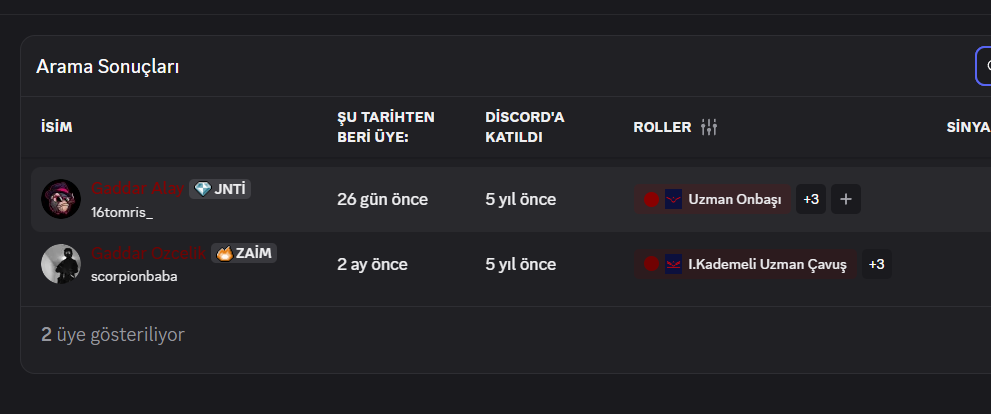Sort by ŞU TARİHTEN BERİ ÜYE column
Viewport: 991px width, 414px height.
point(386,127)
